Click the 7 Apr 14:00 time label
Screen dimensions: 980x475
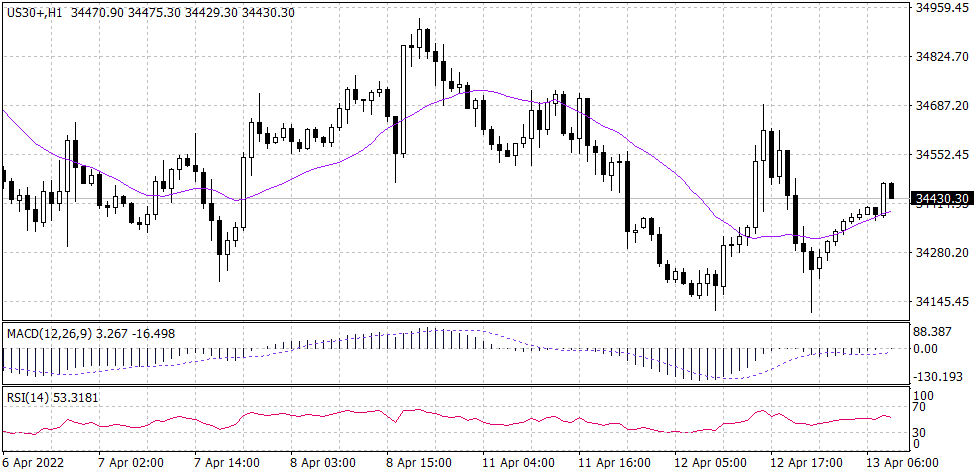coord(228,463)
